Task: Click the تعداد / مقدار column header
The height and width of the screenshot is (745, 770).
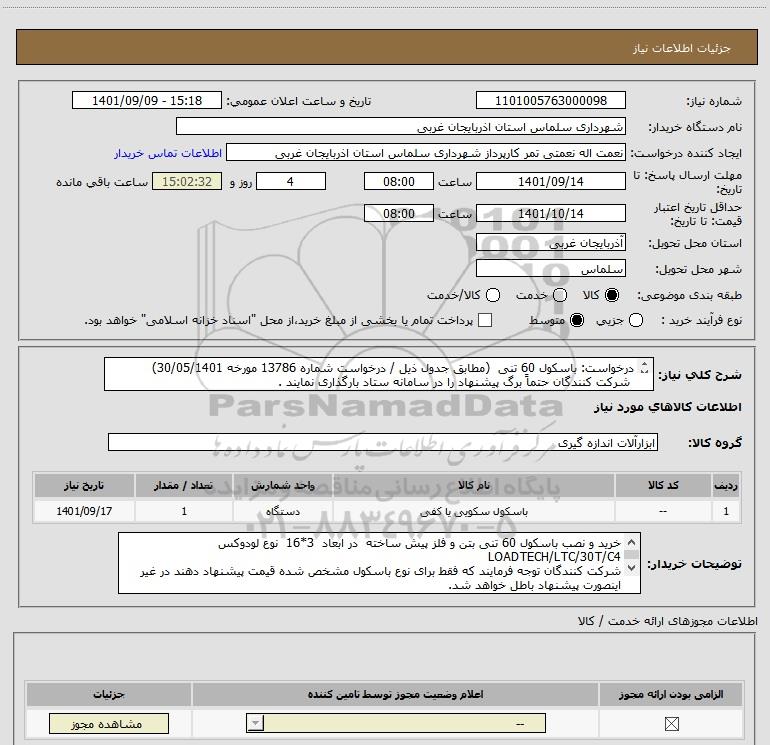Action: click(184, 485)
